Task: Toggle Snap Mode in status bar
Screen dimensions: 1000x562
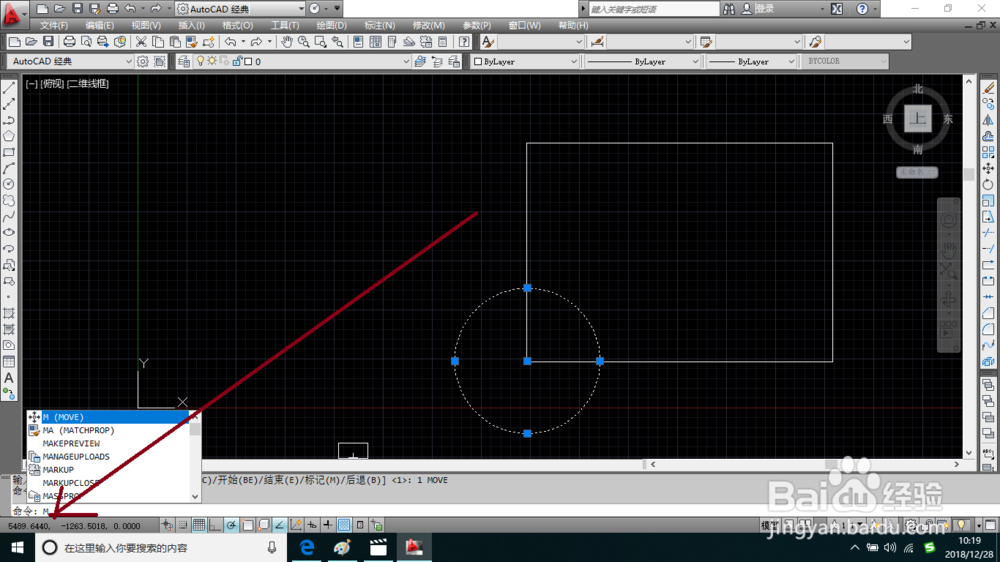Action: click(183, 525)
